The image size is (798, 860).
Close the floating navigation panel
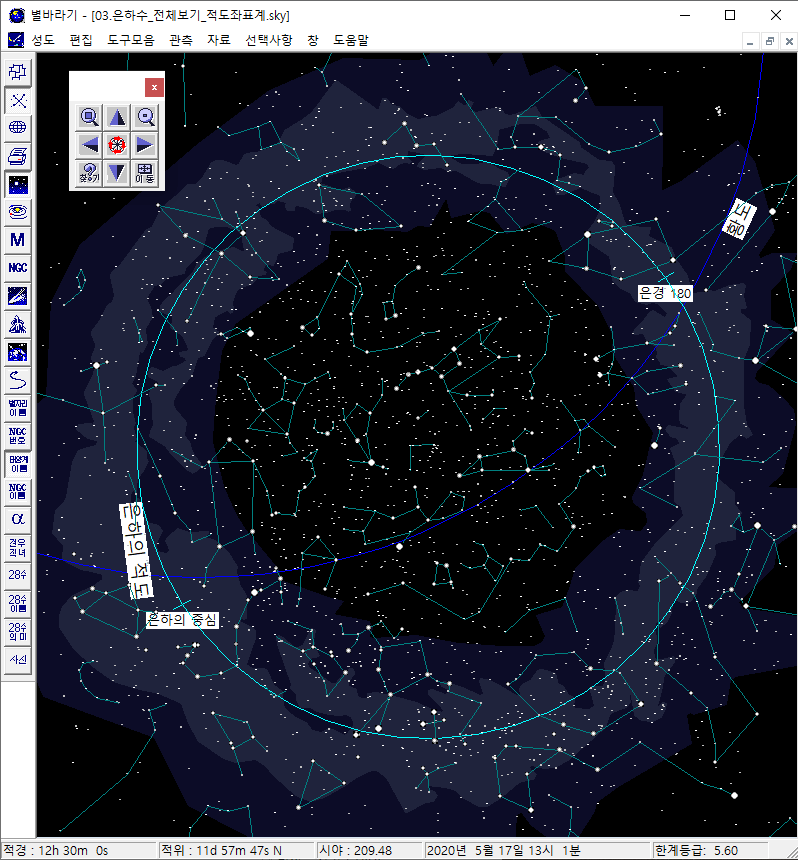click(x=154, y=87)
